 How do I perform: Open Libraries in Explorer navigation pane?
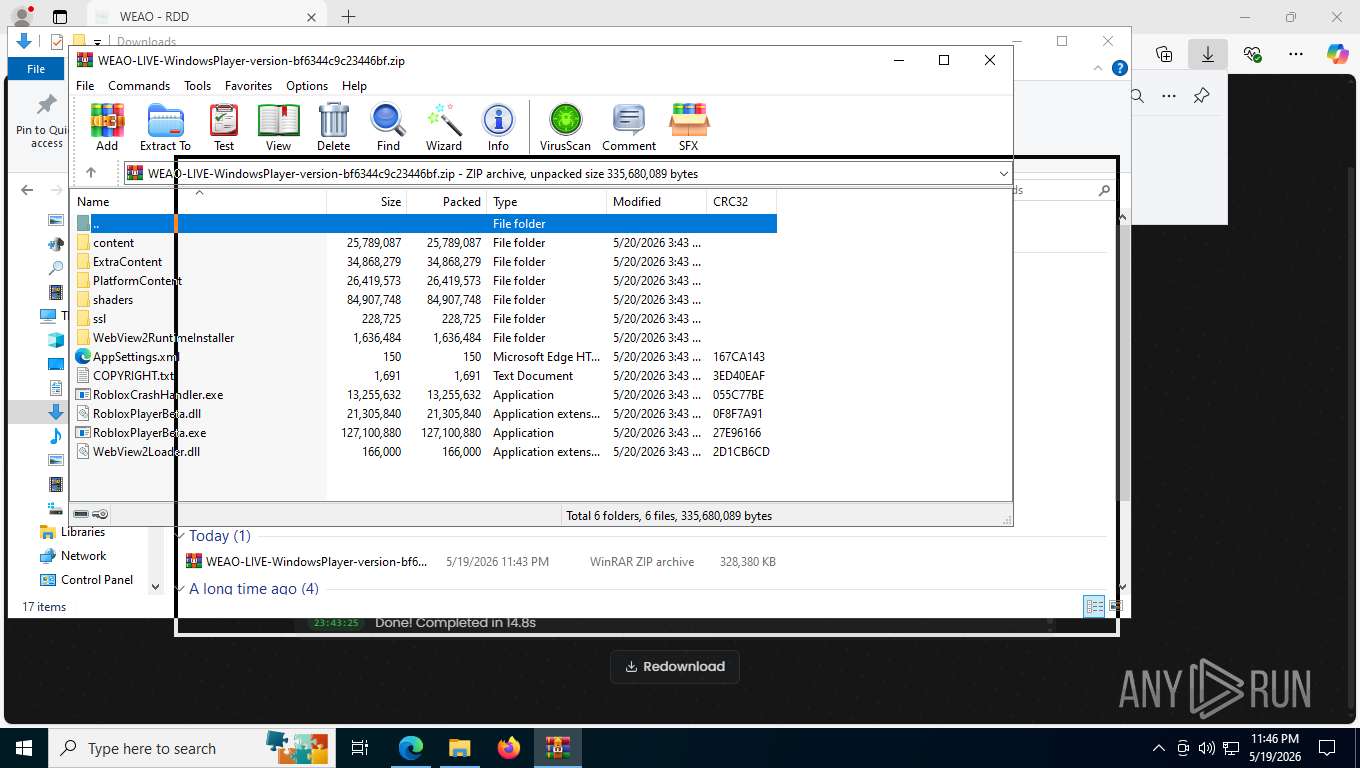tap(72, 532)
